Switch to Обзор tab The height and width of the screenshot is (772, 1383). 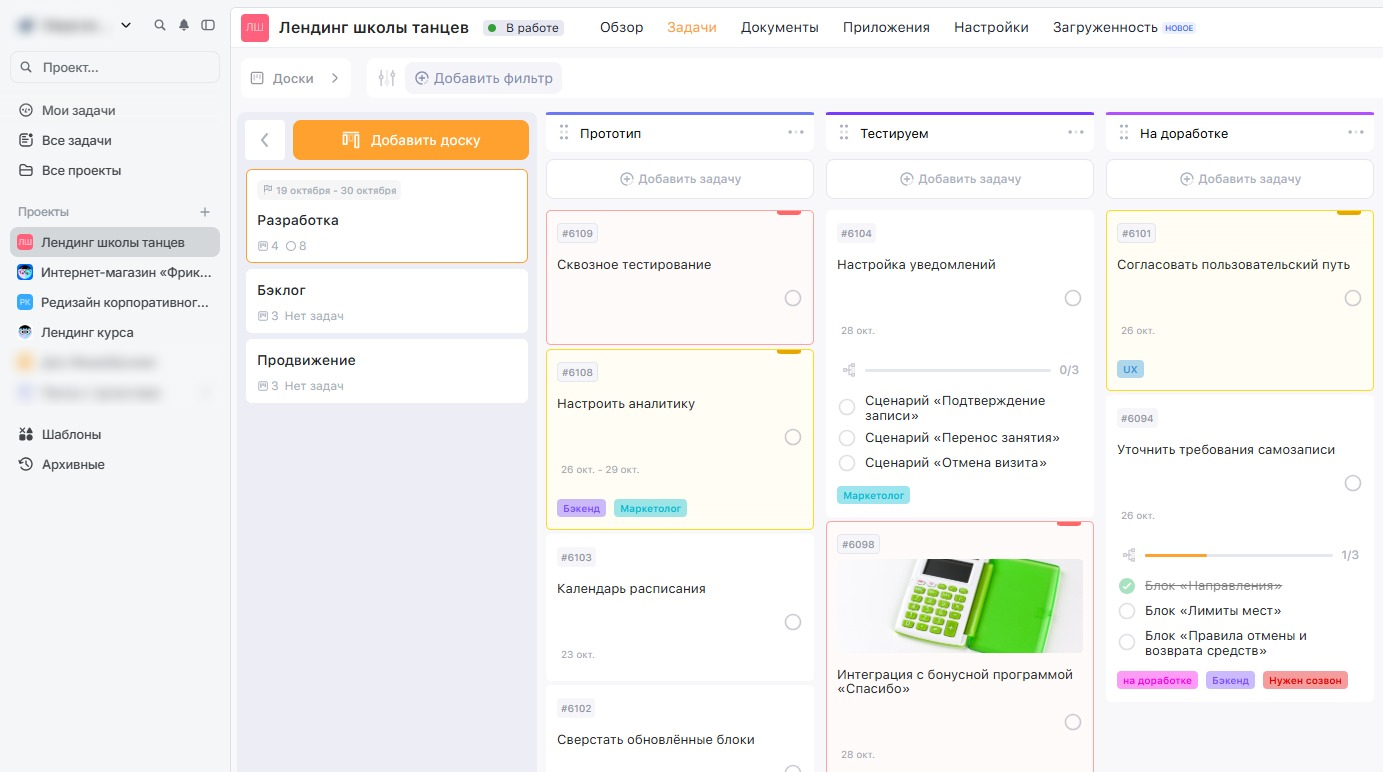[622, 28]
